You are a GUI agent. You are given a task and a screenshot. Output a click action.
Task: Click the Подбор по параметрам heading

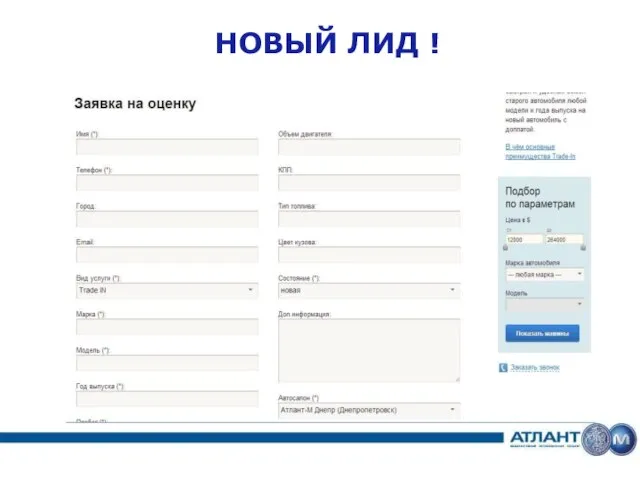click(x=540, y=198)
